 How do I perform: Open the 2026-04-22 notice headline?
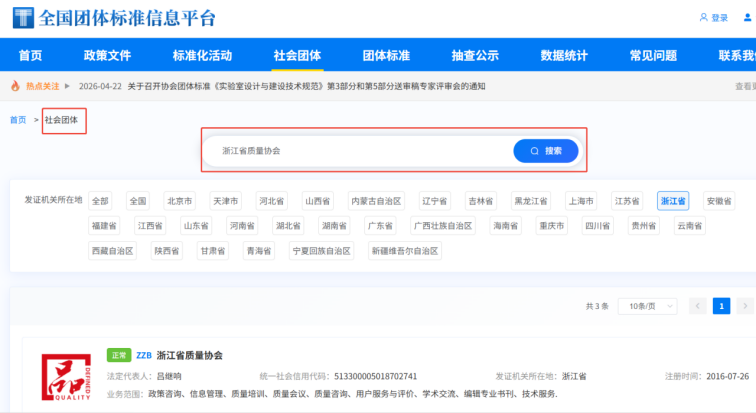(306, 86)
